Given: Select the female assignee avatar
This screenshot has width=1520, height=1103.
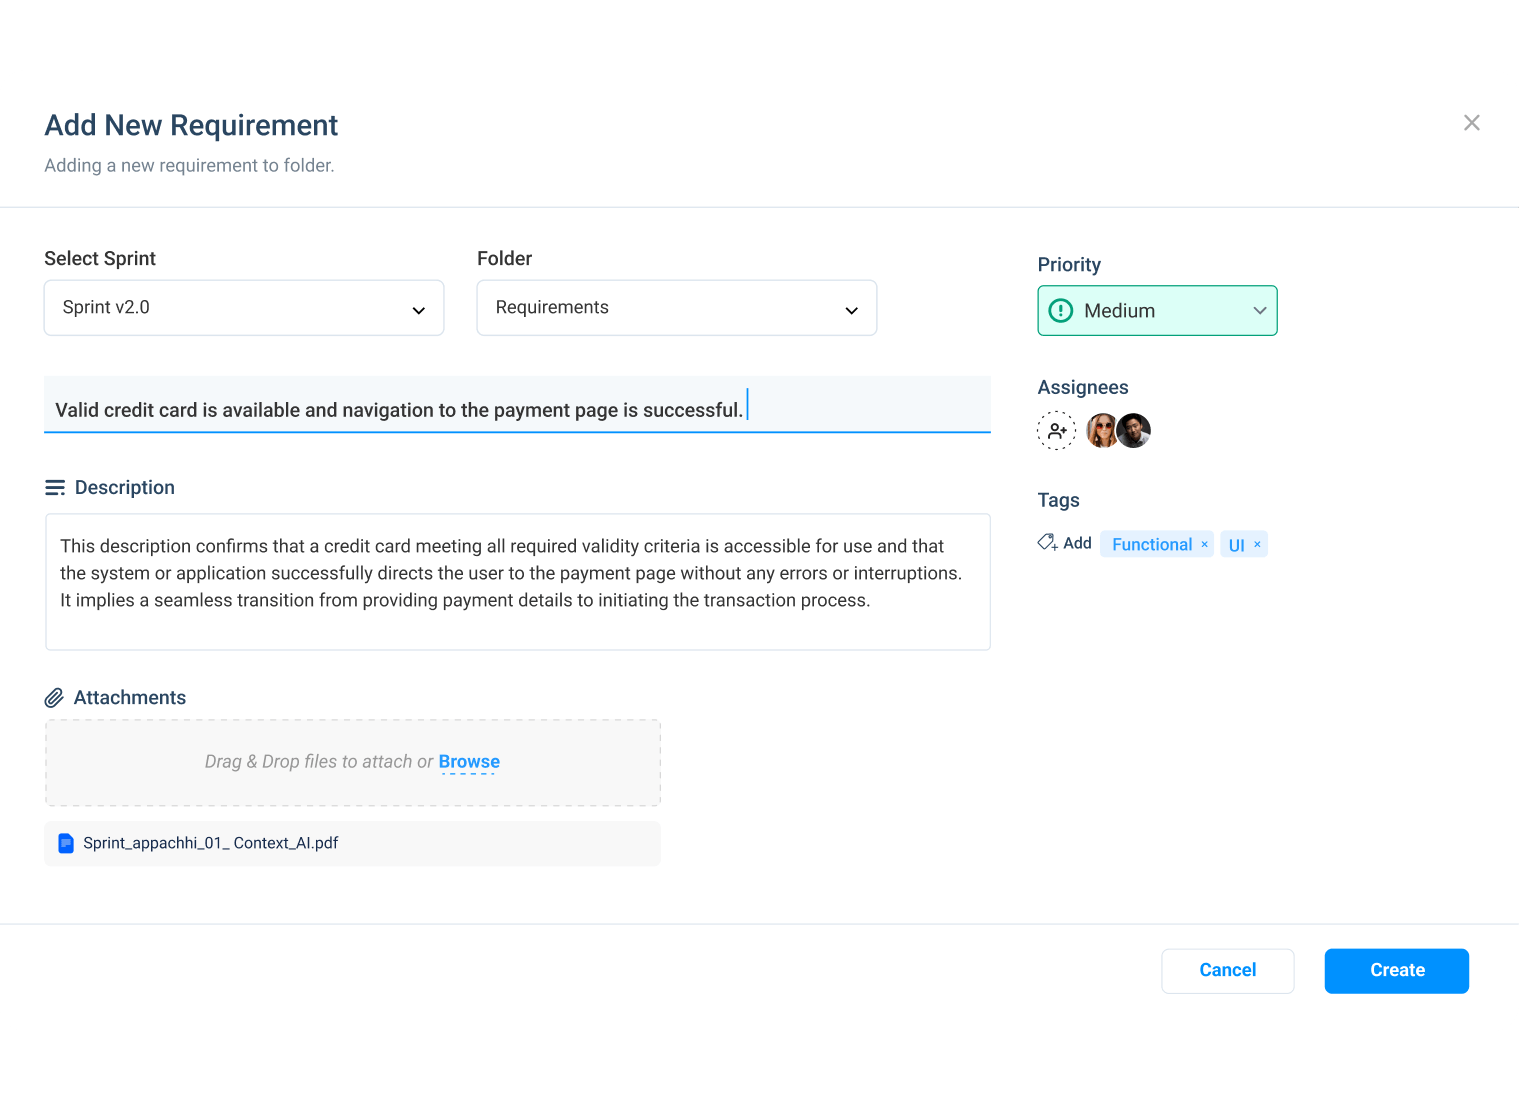Looking at the screenshot, I should (1101, 431).
